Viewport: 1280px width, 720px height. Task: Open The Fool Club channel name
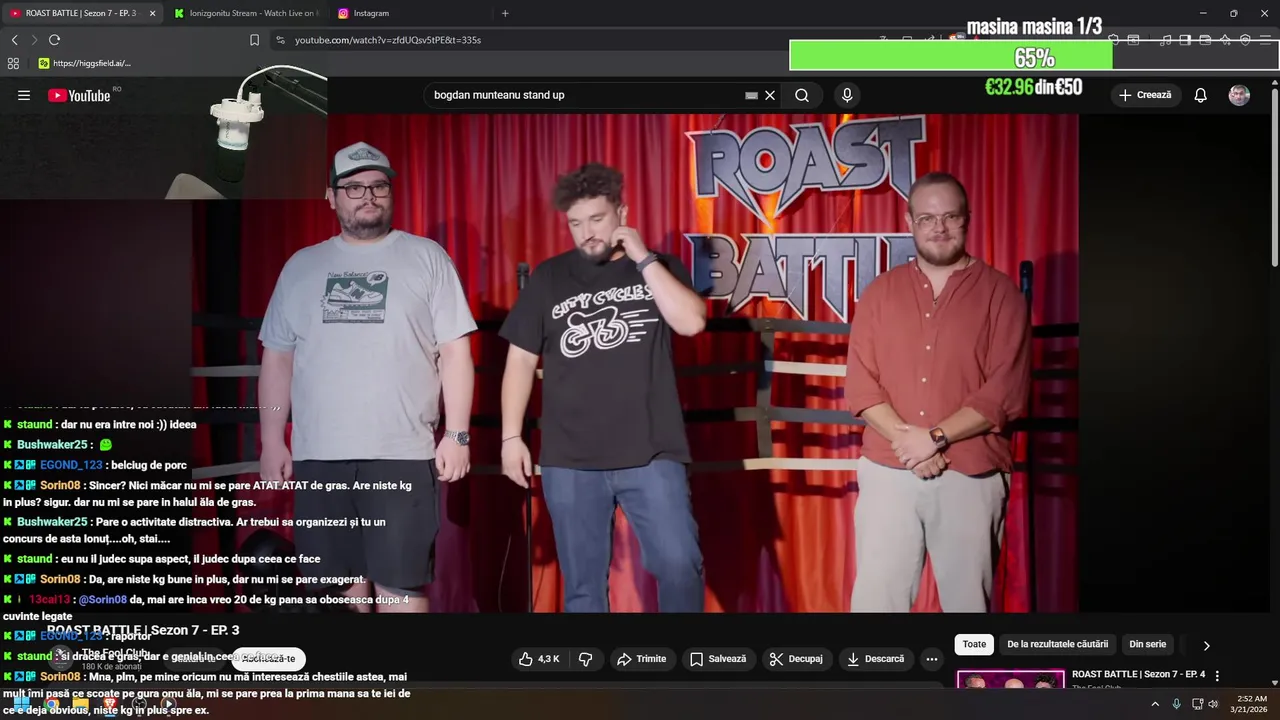pos(116,653)
